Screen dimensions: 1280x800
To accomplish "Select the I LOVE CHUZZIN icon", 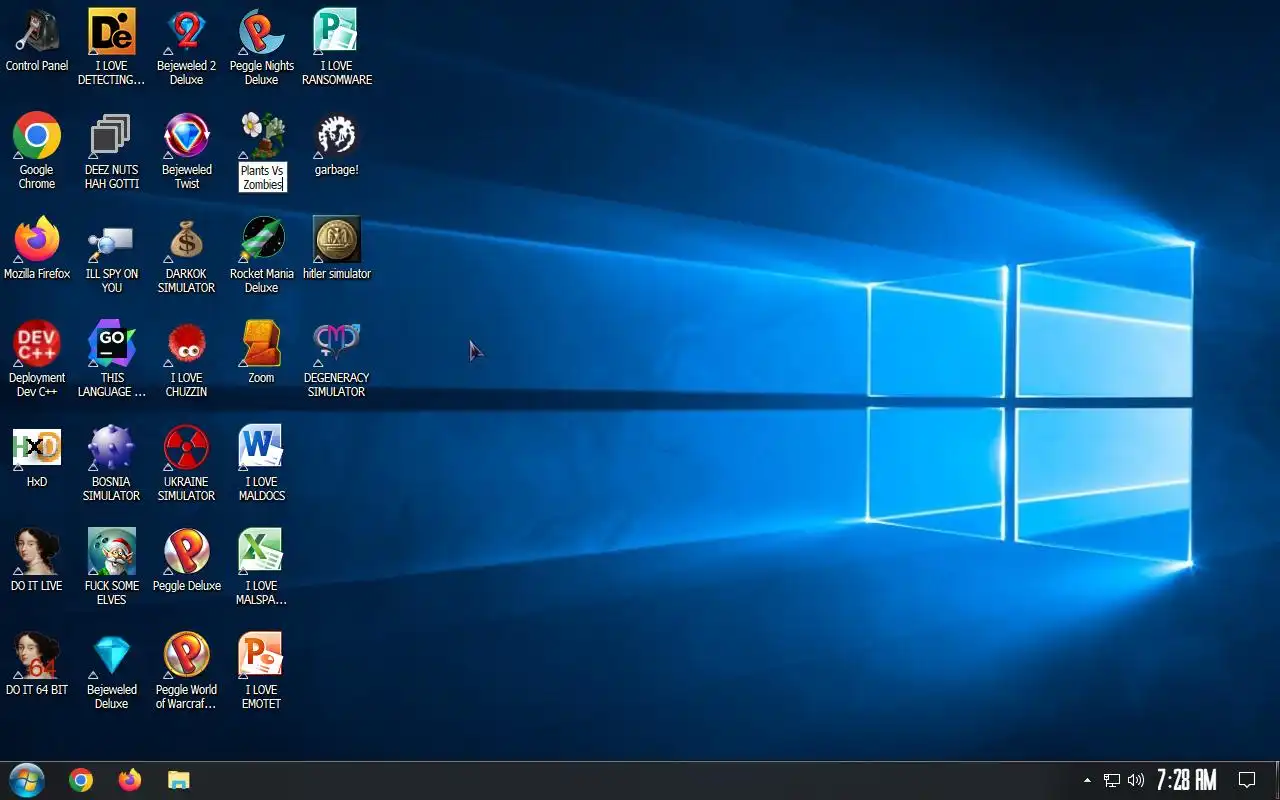I will click(x=187, y=344).
